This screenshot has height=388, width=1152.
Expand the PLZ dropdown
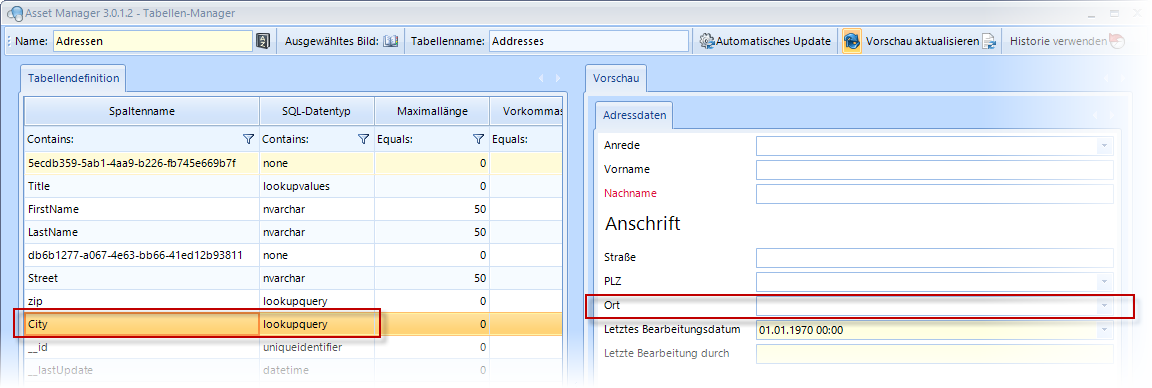[1104, 281]
